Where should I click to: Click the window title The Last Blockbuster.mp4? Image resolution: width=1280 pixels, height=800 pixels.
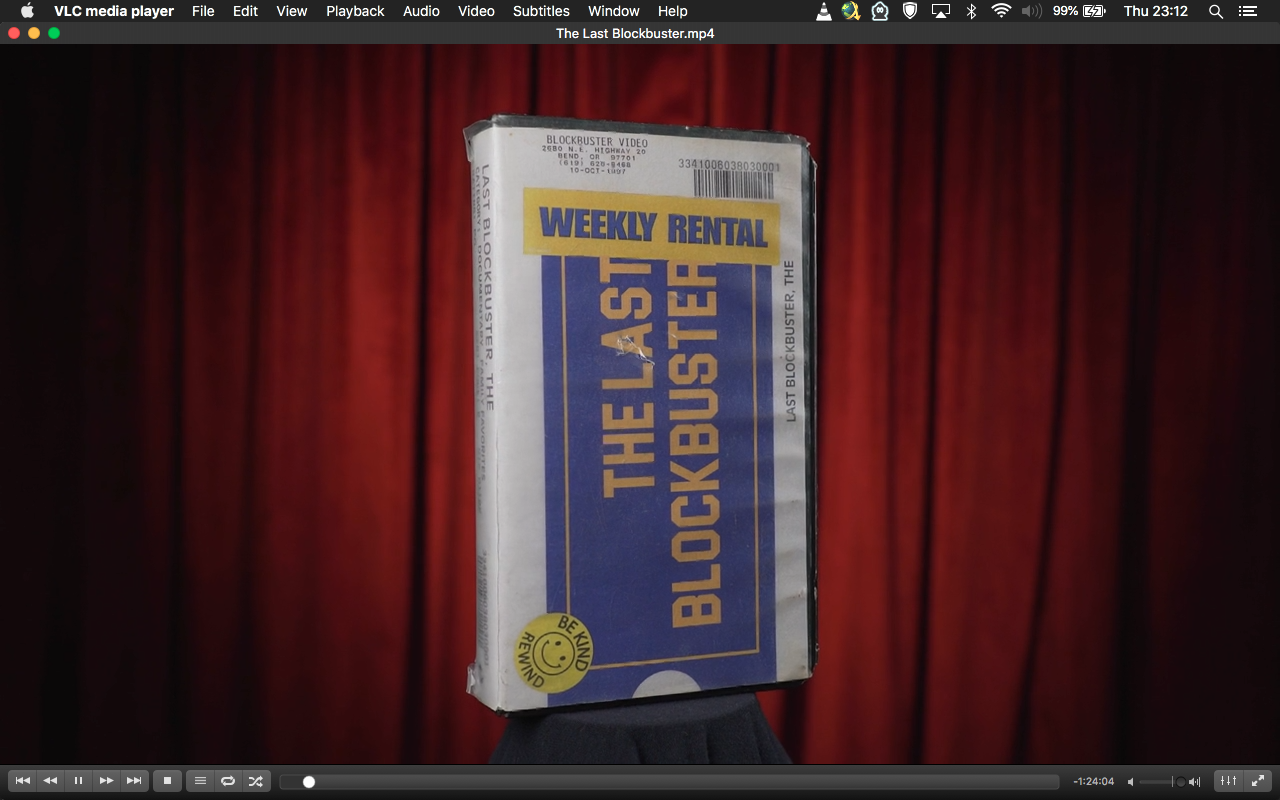[x=635, y=33]
